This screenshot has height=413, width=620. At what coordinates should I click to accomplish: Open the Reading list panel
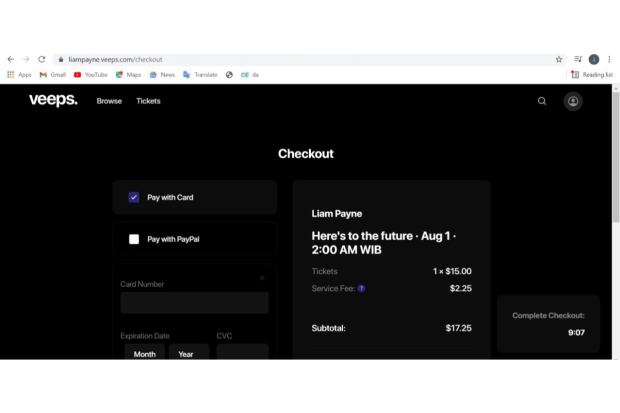pyautogui.click(x=591, y=74)
